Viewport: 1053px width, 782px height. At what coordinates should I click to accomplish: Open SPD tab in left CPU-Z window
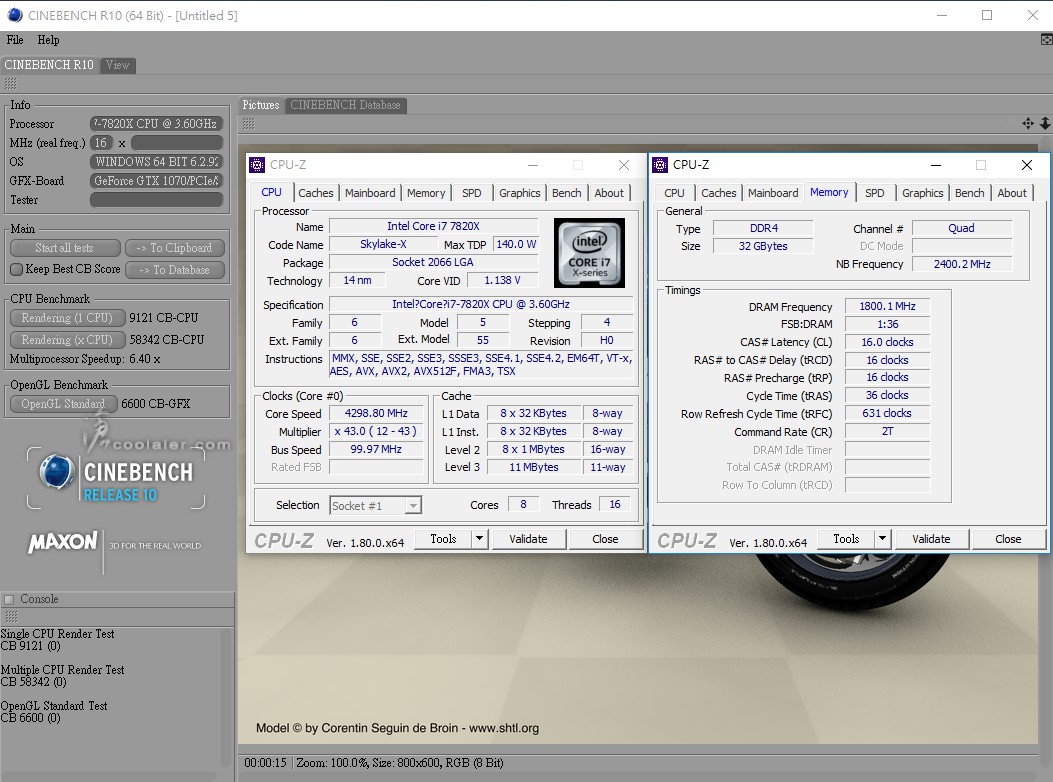[x=471, y=193]
